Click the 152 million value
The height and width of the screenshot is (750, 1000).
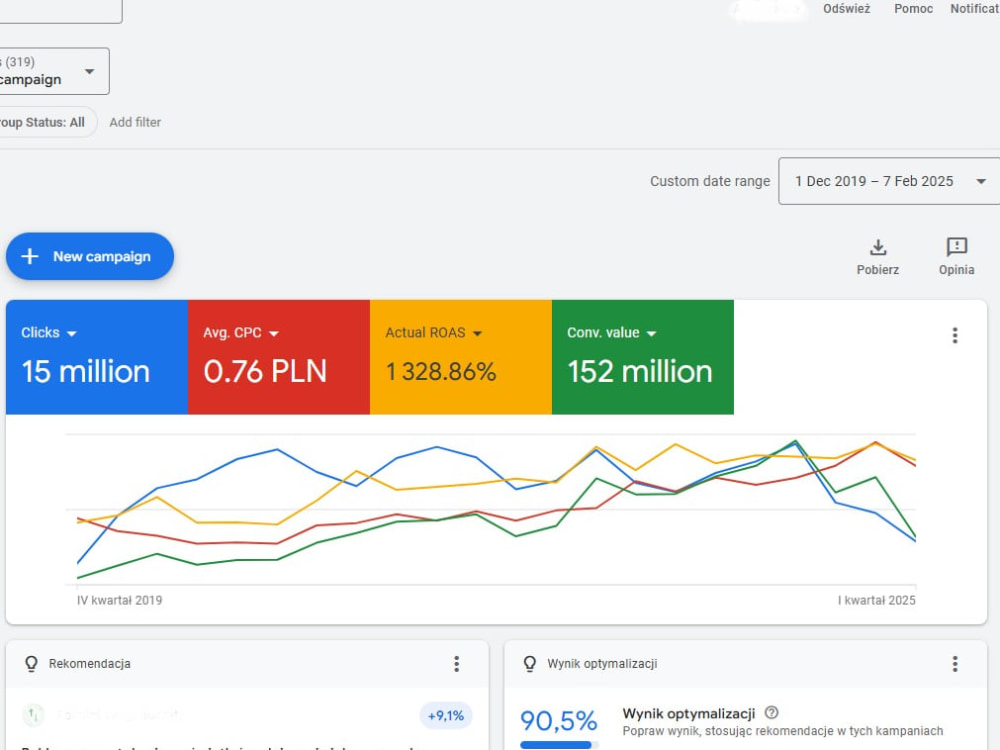tap(640, 372)
